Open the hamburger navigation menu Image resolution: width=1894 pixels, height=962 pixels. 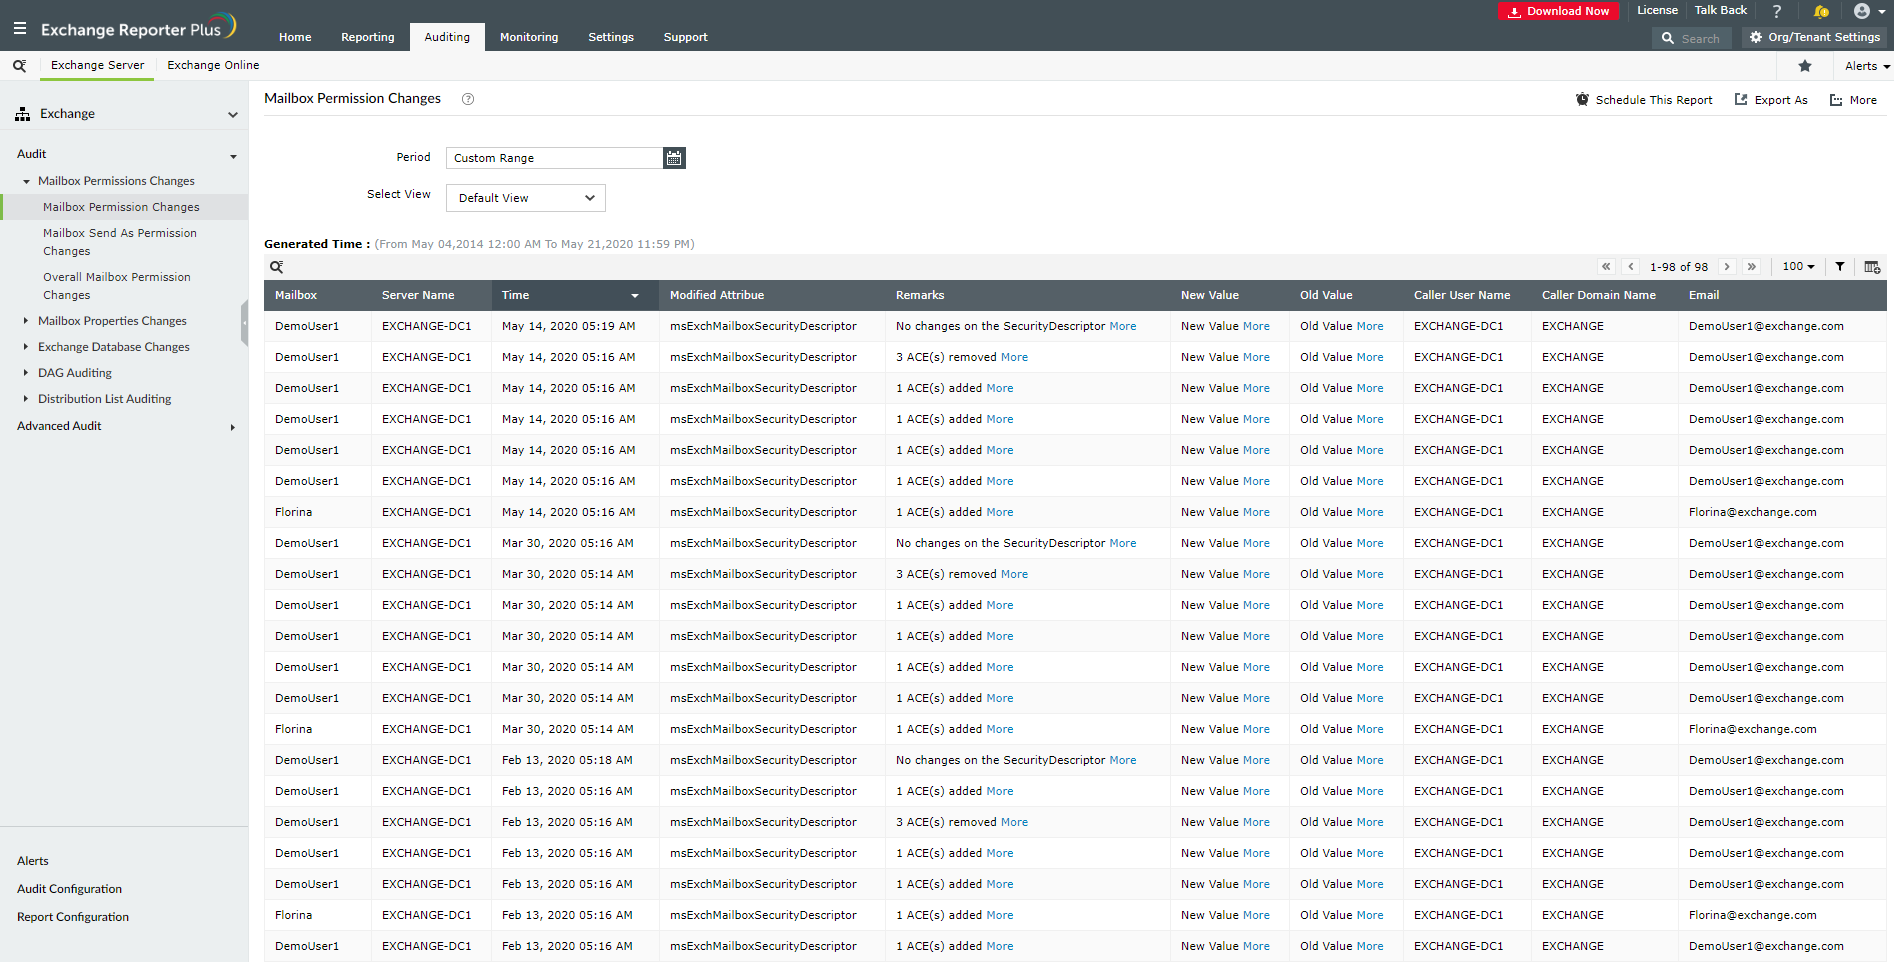pos(20,29)
